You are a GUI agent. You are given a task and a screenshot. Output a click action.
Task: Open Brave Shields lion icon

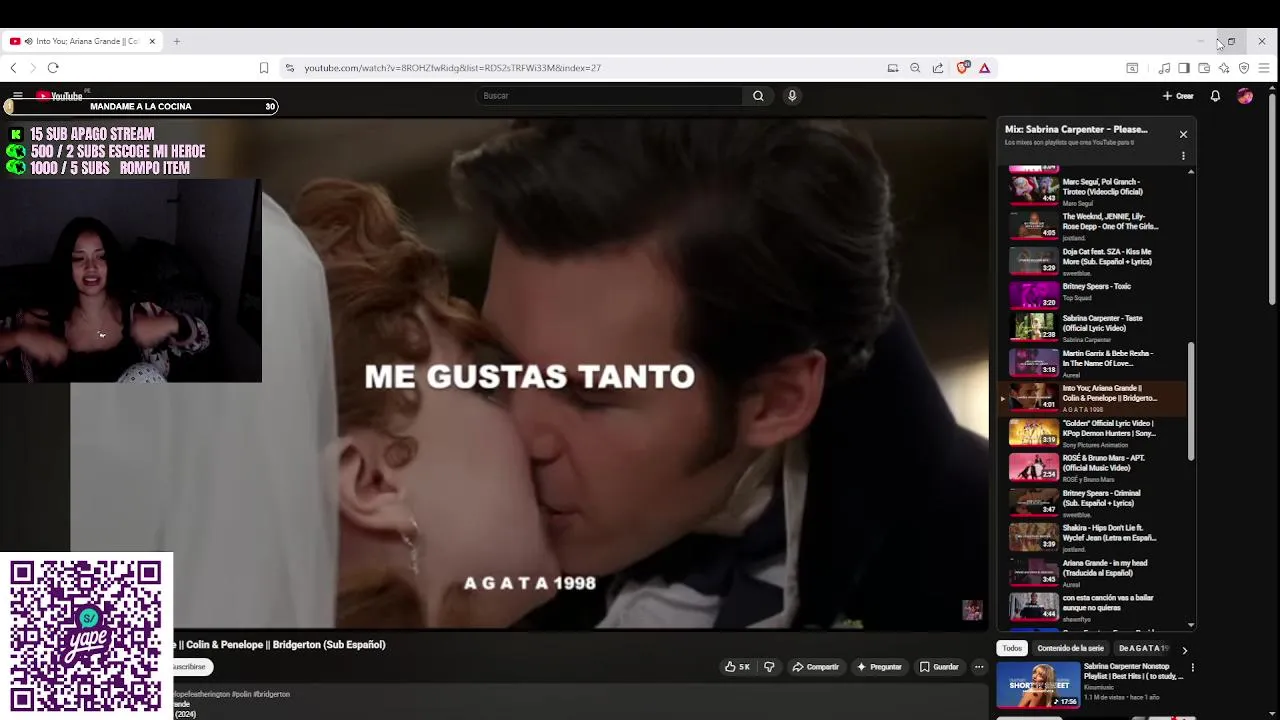(x=962, y=68)
